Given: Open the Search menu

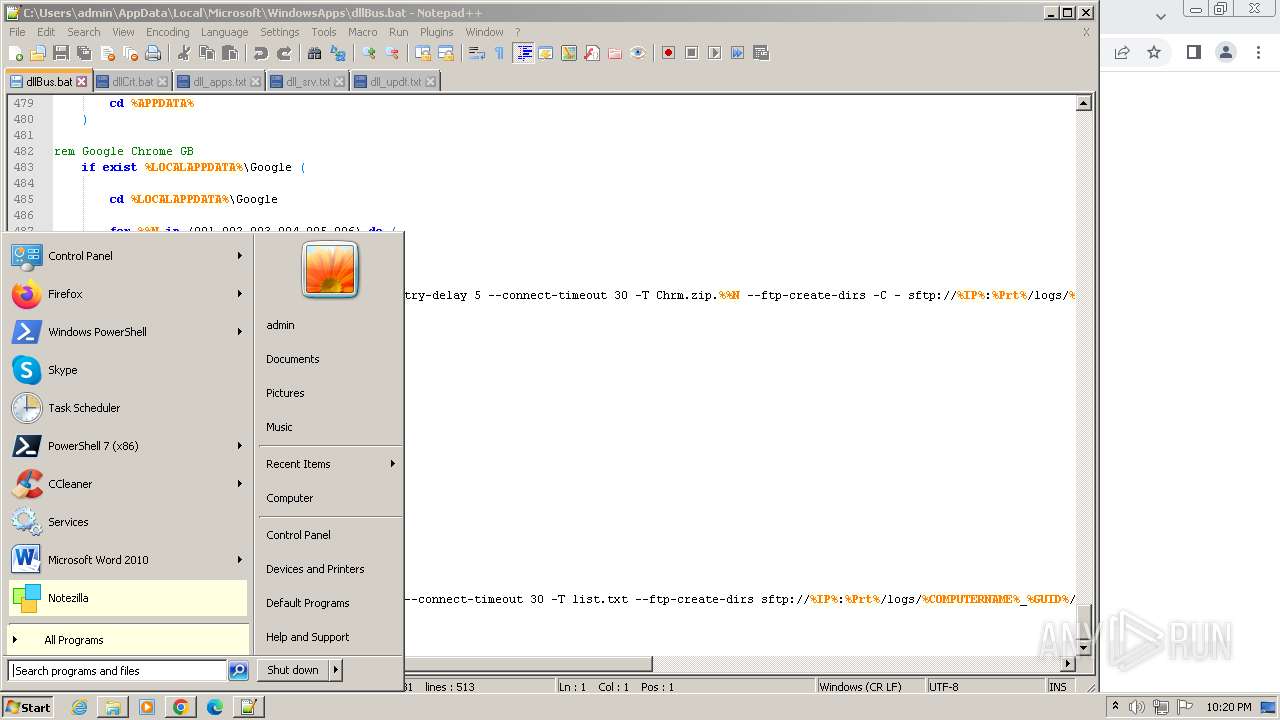Looking at the screenshot, I should click(83, 32).
